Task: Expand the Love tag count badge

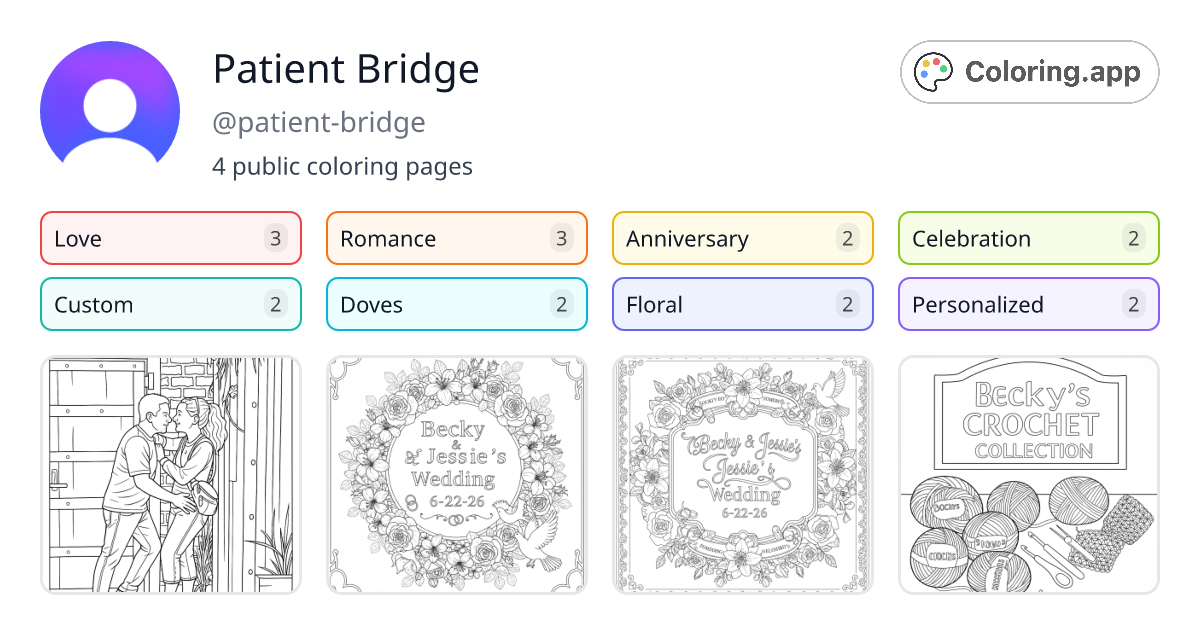Action: click(276, 238)
